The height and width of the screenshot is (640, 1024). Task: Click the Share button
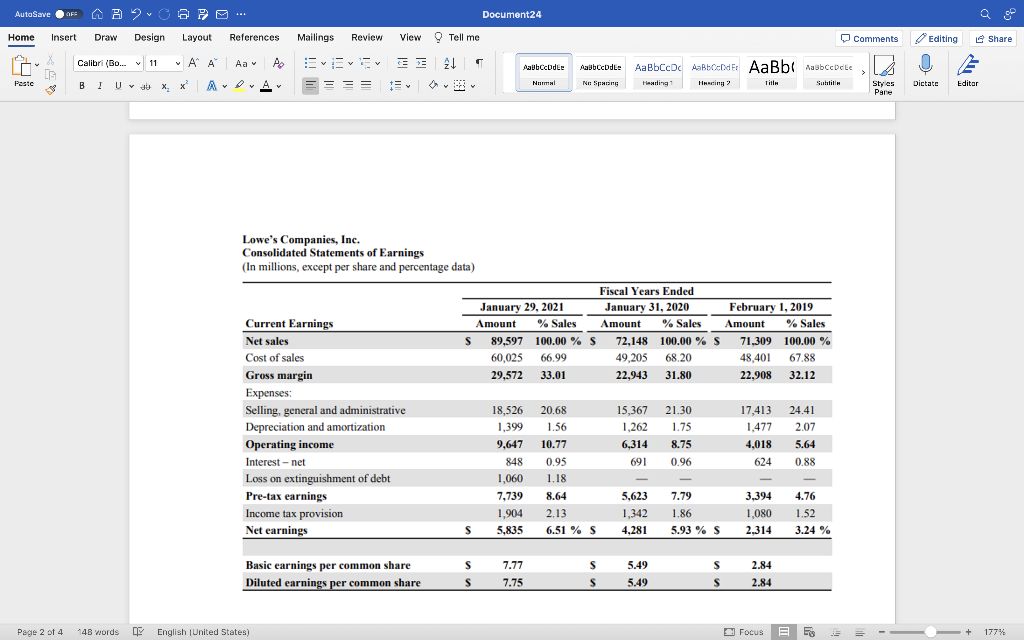(x=993, y=38)
